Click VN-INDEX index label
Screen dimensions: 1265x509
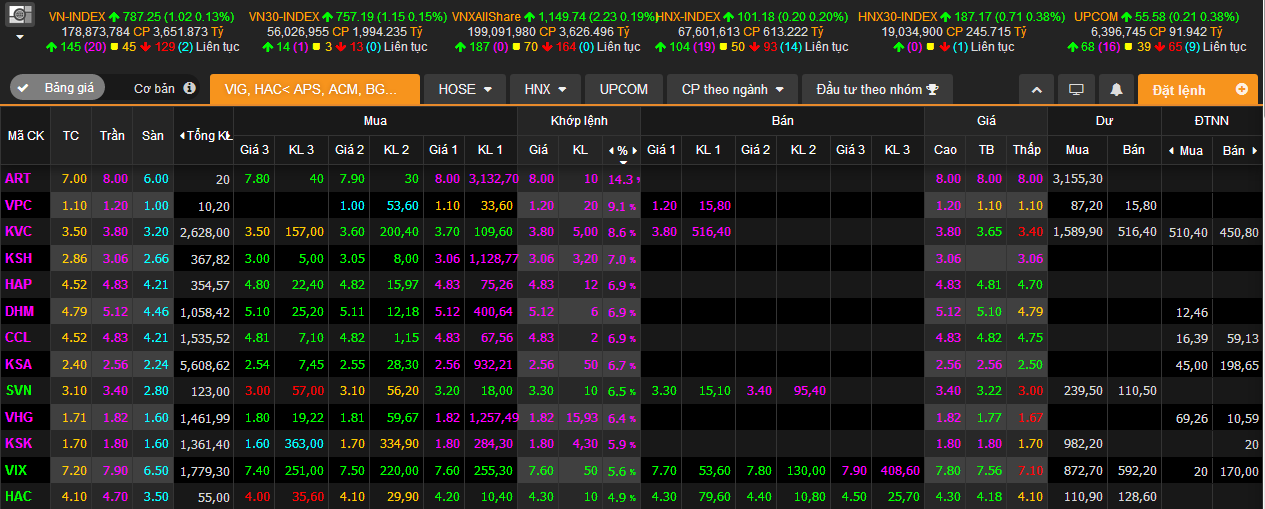pos(76,17)
